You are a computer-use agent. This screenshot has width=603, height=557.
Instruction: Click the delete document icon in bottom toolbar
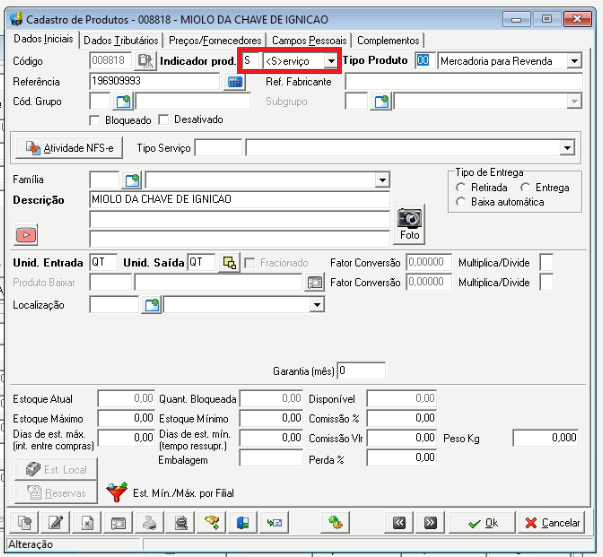click(x=87, y=522)
